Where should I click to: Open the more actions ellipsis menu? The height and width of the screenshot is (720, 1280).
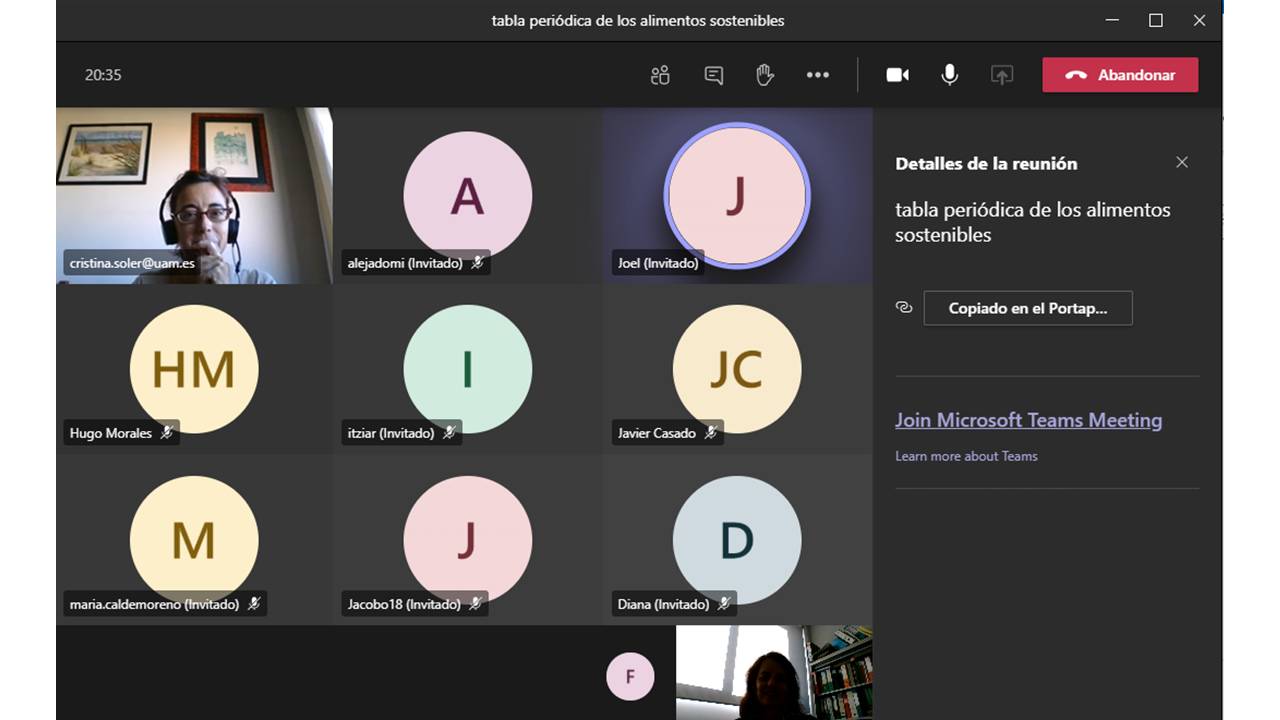point(818,75)
